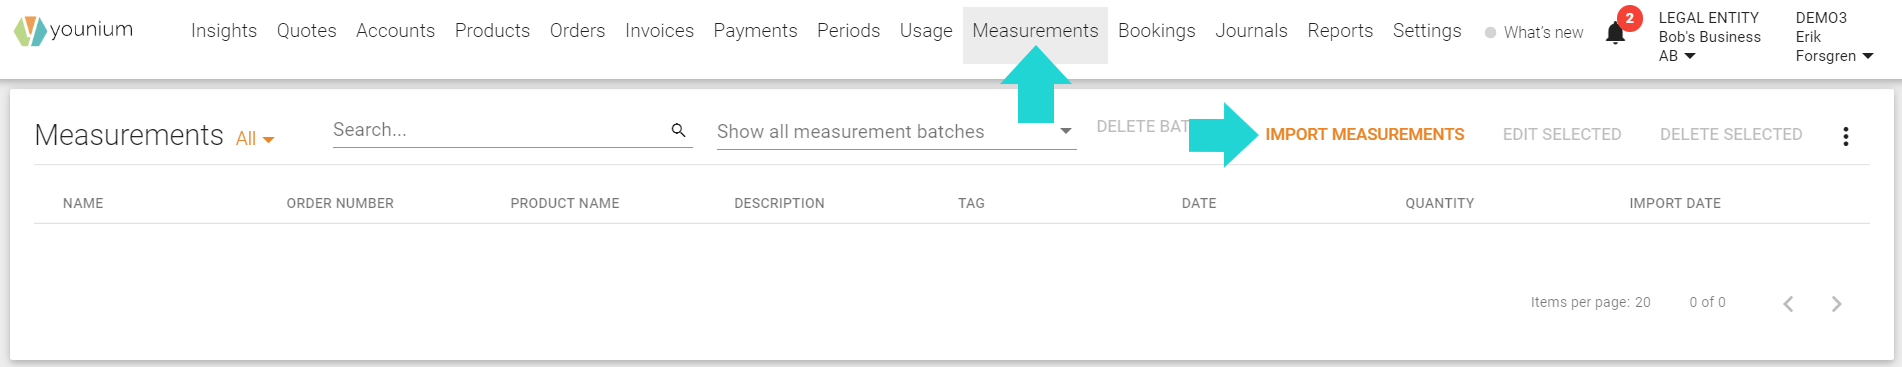This screenshot has height=367, width=1902.
Task: Open the Settings menu item
Action: point(1427,31)
